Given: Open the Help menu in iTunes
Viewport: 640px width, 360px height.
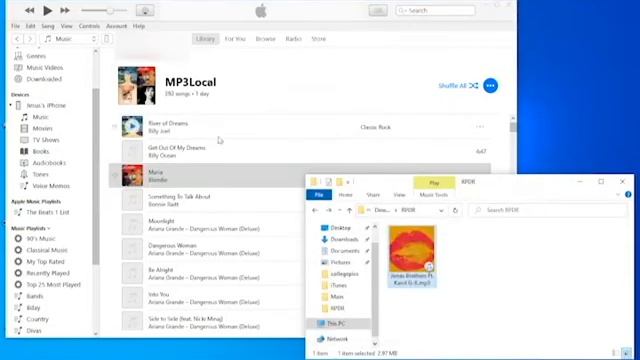Looking at the screenshot, I should pyautogui.click(x=139, y=26).
